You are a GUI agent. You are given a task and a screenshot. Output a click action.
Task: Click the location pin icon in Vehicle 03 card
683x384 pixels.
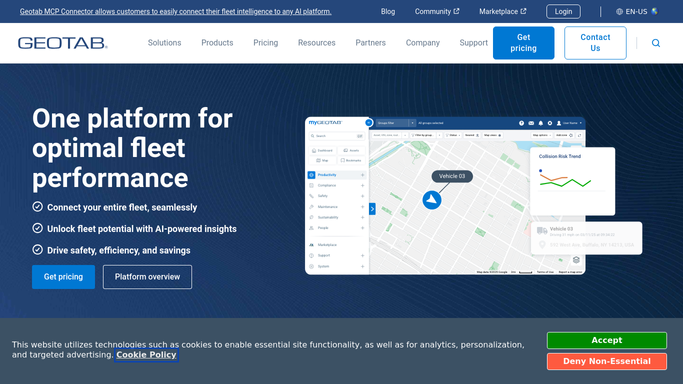(x=542, y=245)
